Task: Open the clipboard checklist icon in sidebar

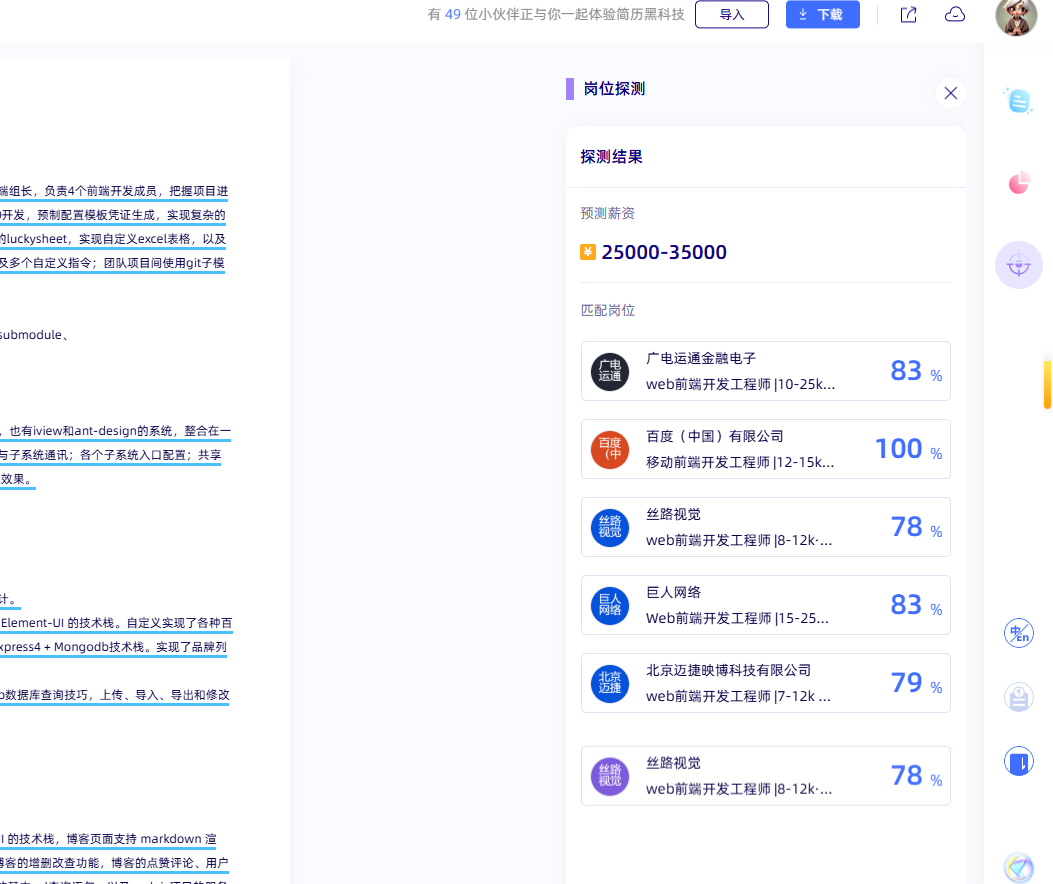Action: [1018, 697]
